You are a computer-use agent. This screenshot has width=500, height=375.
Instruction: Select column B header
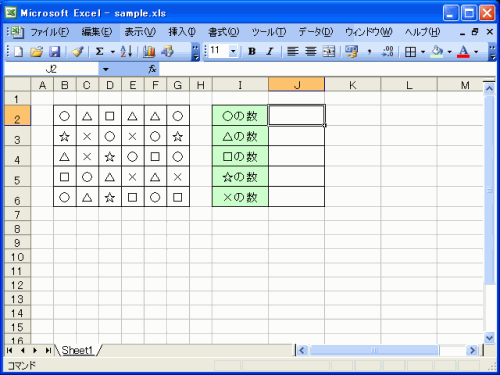click(x=65, y=85)
